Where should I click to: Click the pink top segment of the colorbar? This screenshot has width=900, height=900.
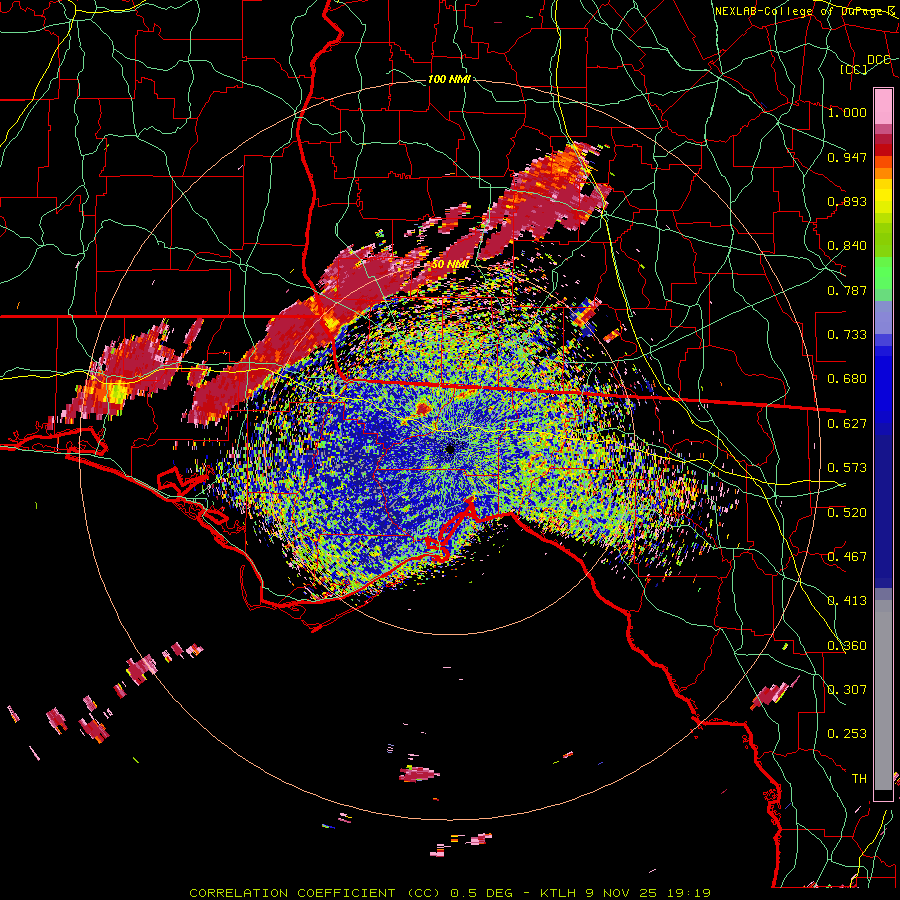[x=883, y=107]
